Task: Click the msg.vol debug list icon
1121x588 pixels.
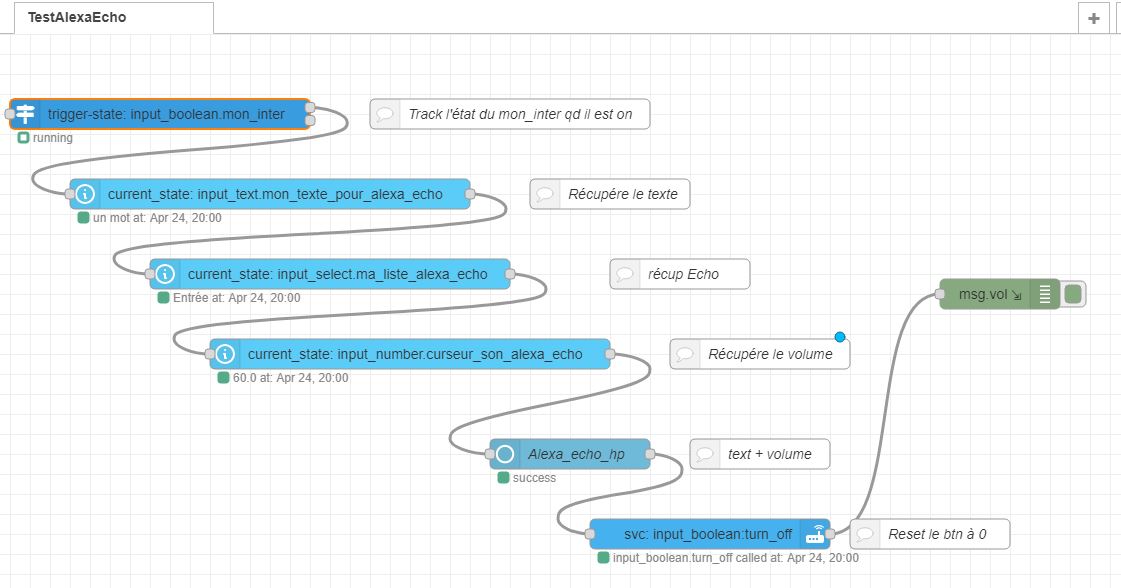Action: (x=1045, y=294)
